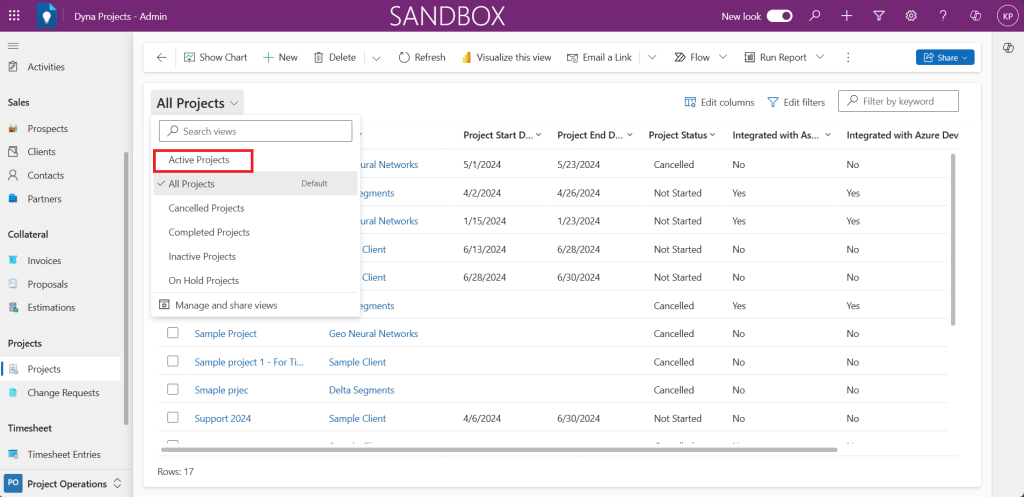Click the plus quick create icon
Image resolution: width=1024 pixels, height=497 pixels.
[847, 16]
